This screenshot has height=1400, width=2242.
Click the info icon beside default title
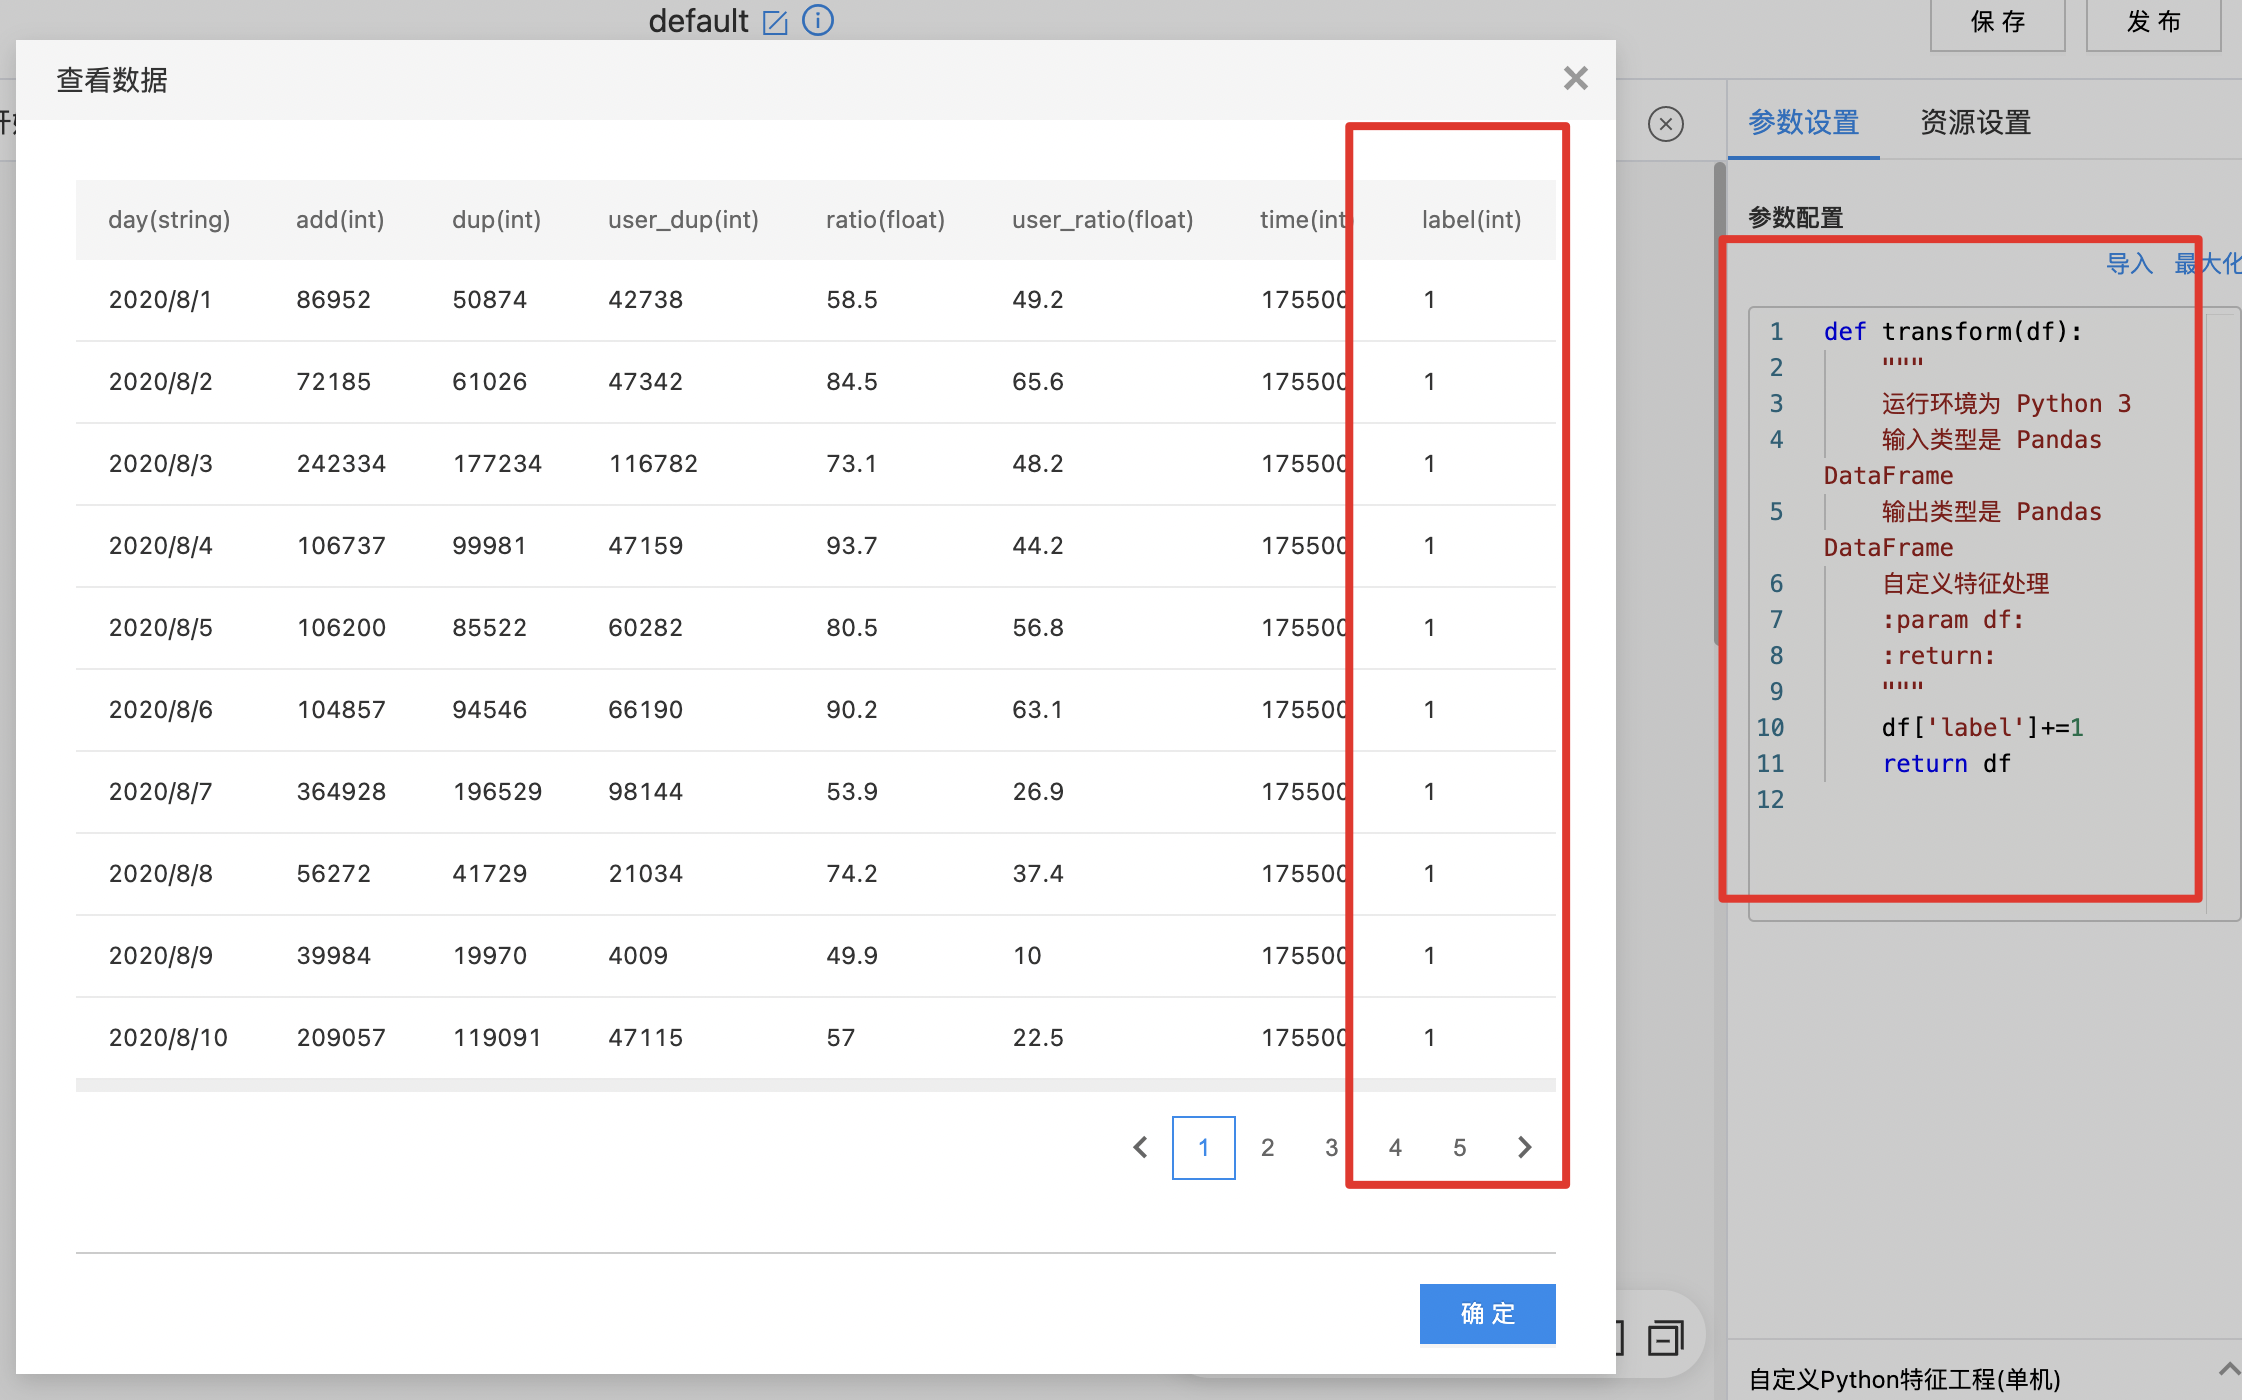[x=818, y=20]
